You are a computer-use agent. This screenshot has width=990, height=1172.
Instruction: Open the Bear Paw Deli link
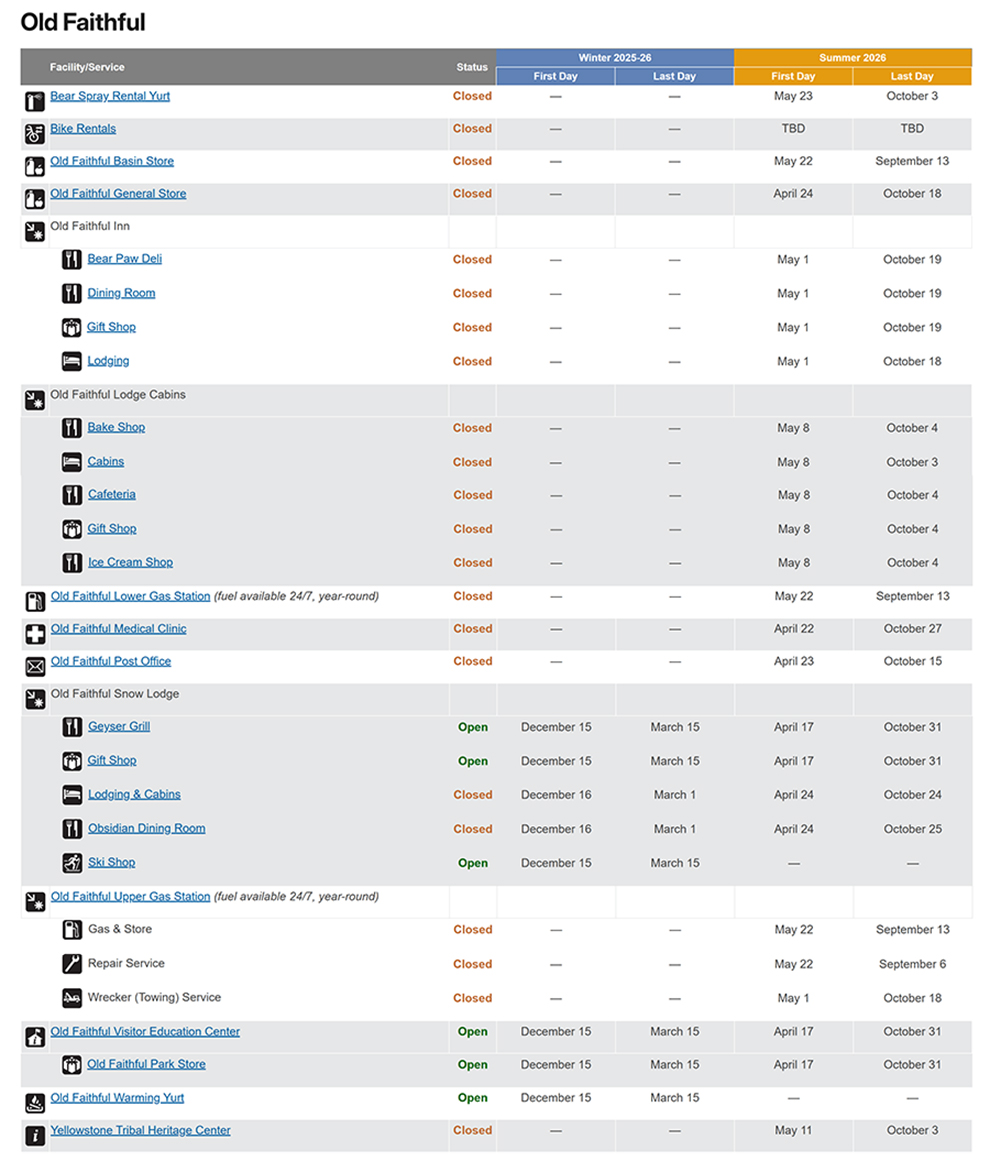coord(124,259)
